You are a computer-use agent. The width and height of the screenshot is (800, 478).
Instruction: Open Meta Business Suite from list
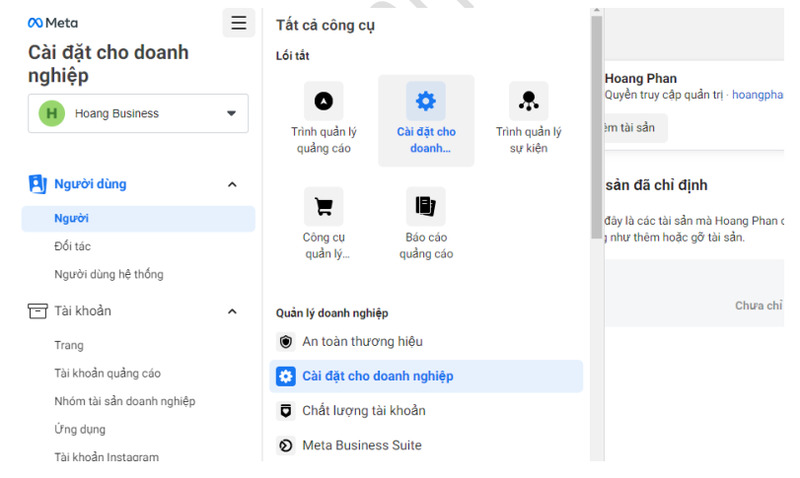pyautogui.click(x=426, y=445)
